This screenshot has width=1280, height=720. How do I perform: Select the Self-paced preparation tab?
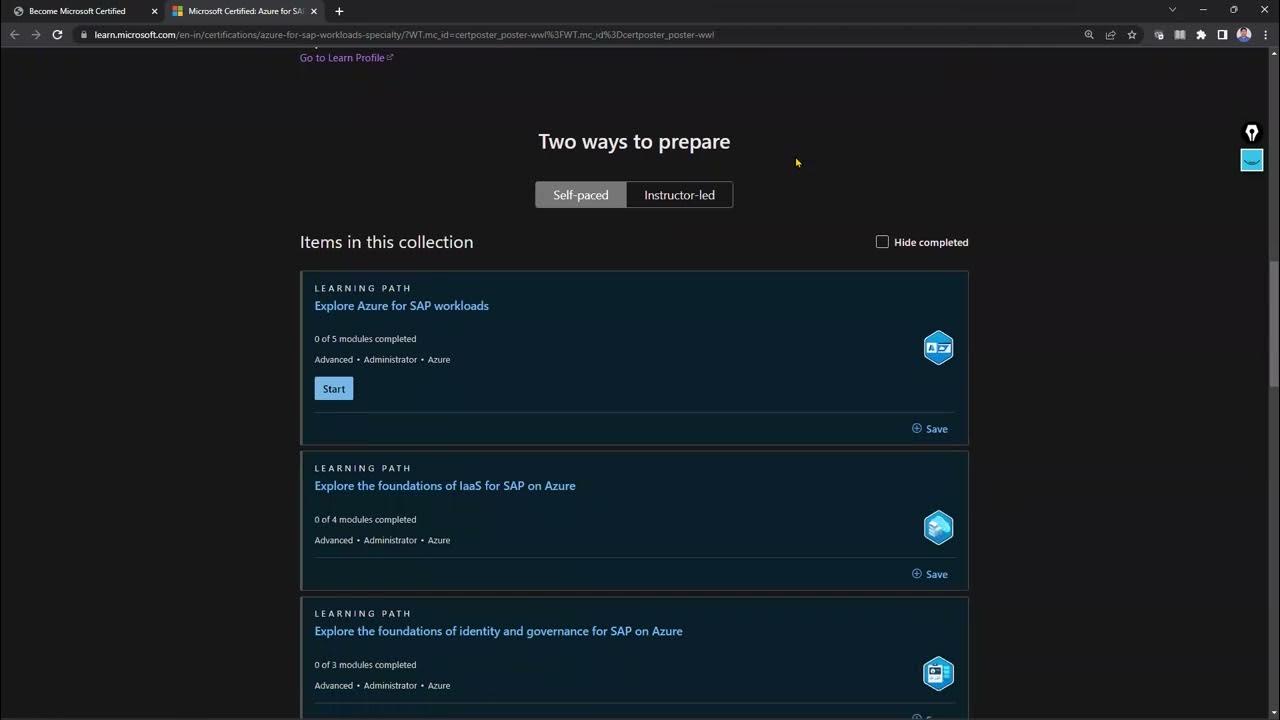[581, 195]
